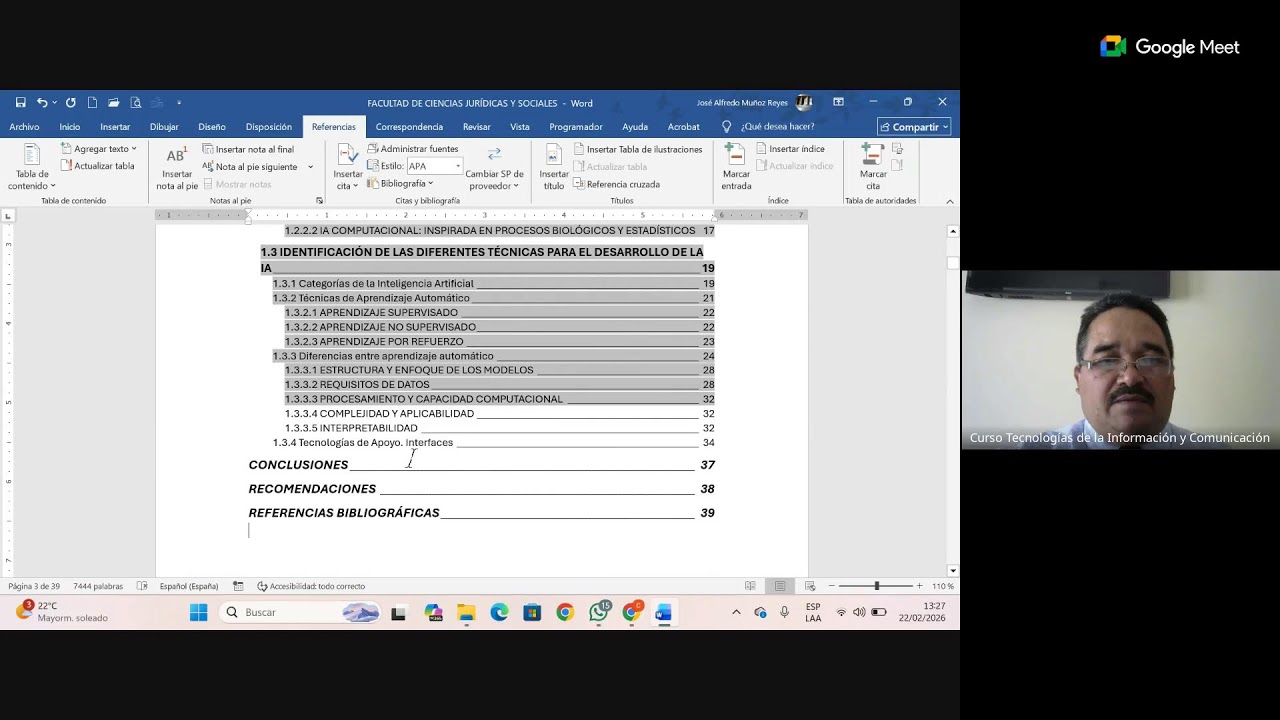Click the Save icon in the title bar
1280x720 pixels.
pyautogui.click(x=20, y=102)
